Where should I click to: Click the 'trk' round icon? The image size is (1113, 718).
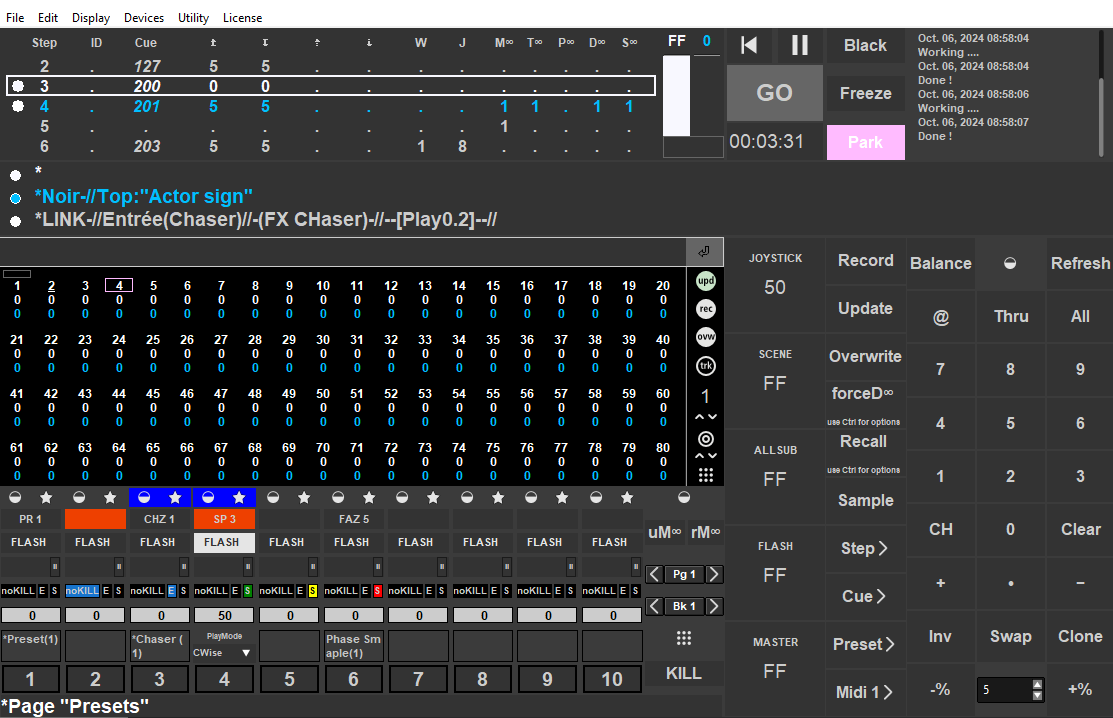[706, 366]
